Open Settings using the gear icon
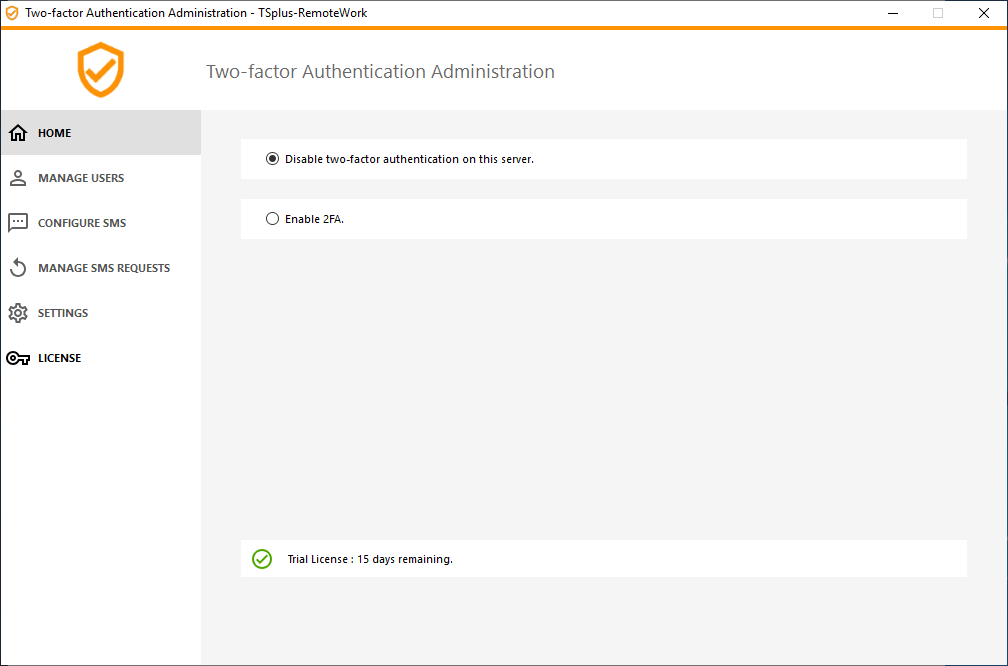Screen dimensions: 1008x666 (17, 312)
